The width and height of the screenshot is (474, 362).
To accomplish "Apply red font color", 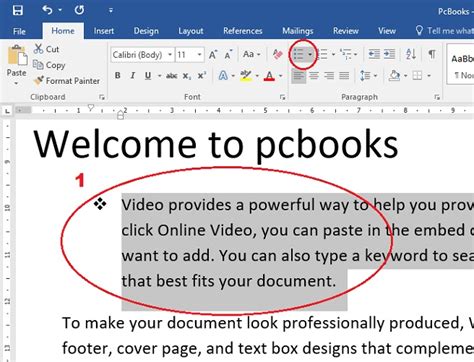I will [x=269, y=76].
